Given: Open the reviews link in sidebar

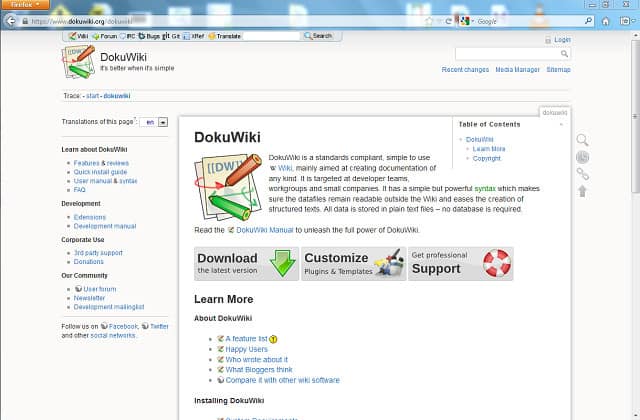Looking at the screenshot, I should 118,163.
